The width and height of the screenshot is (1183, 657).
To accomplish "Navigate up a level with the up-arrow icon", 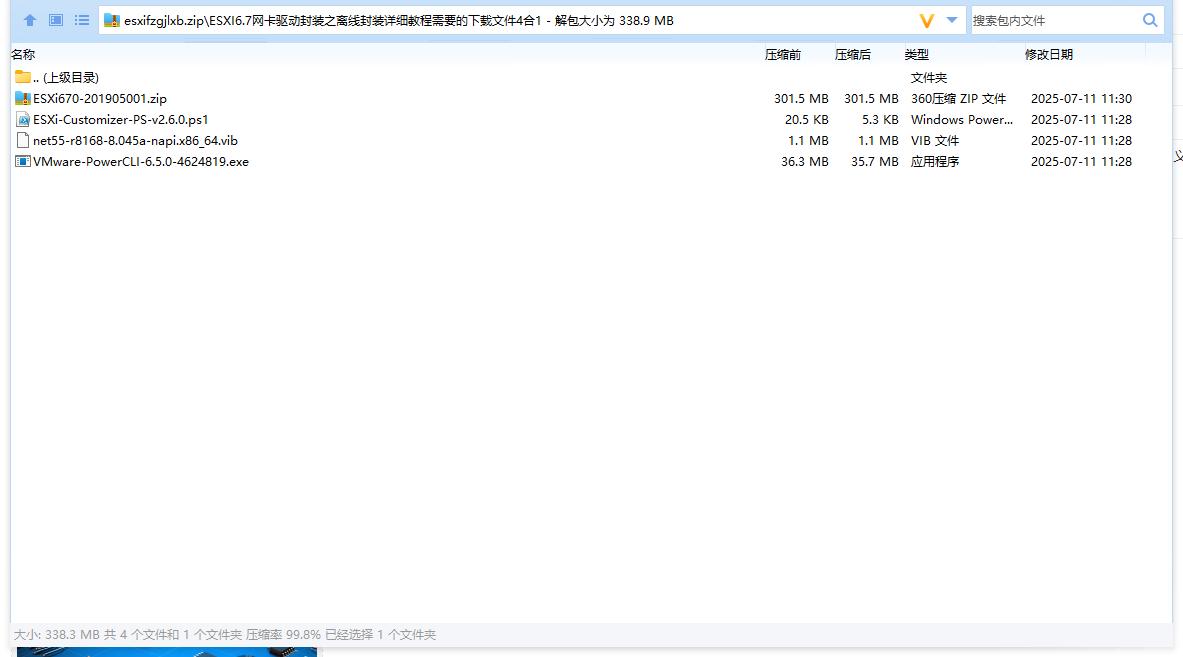I will pyautogui.click(x=29, y=19).
